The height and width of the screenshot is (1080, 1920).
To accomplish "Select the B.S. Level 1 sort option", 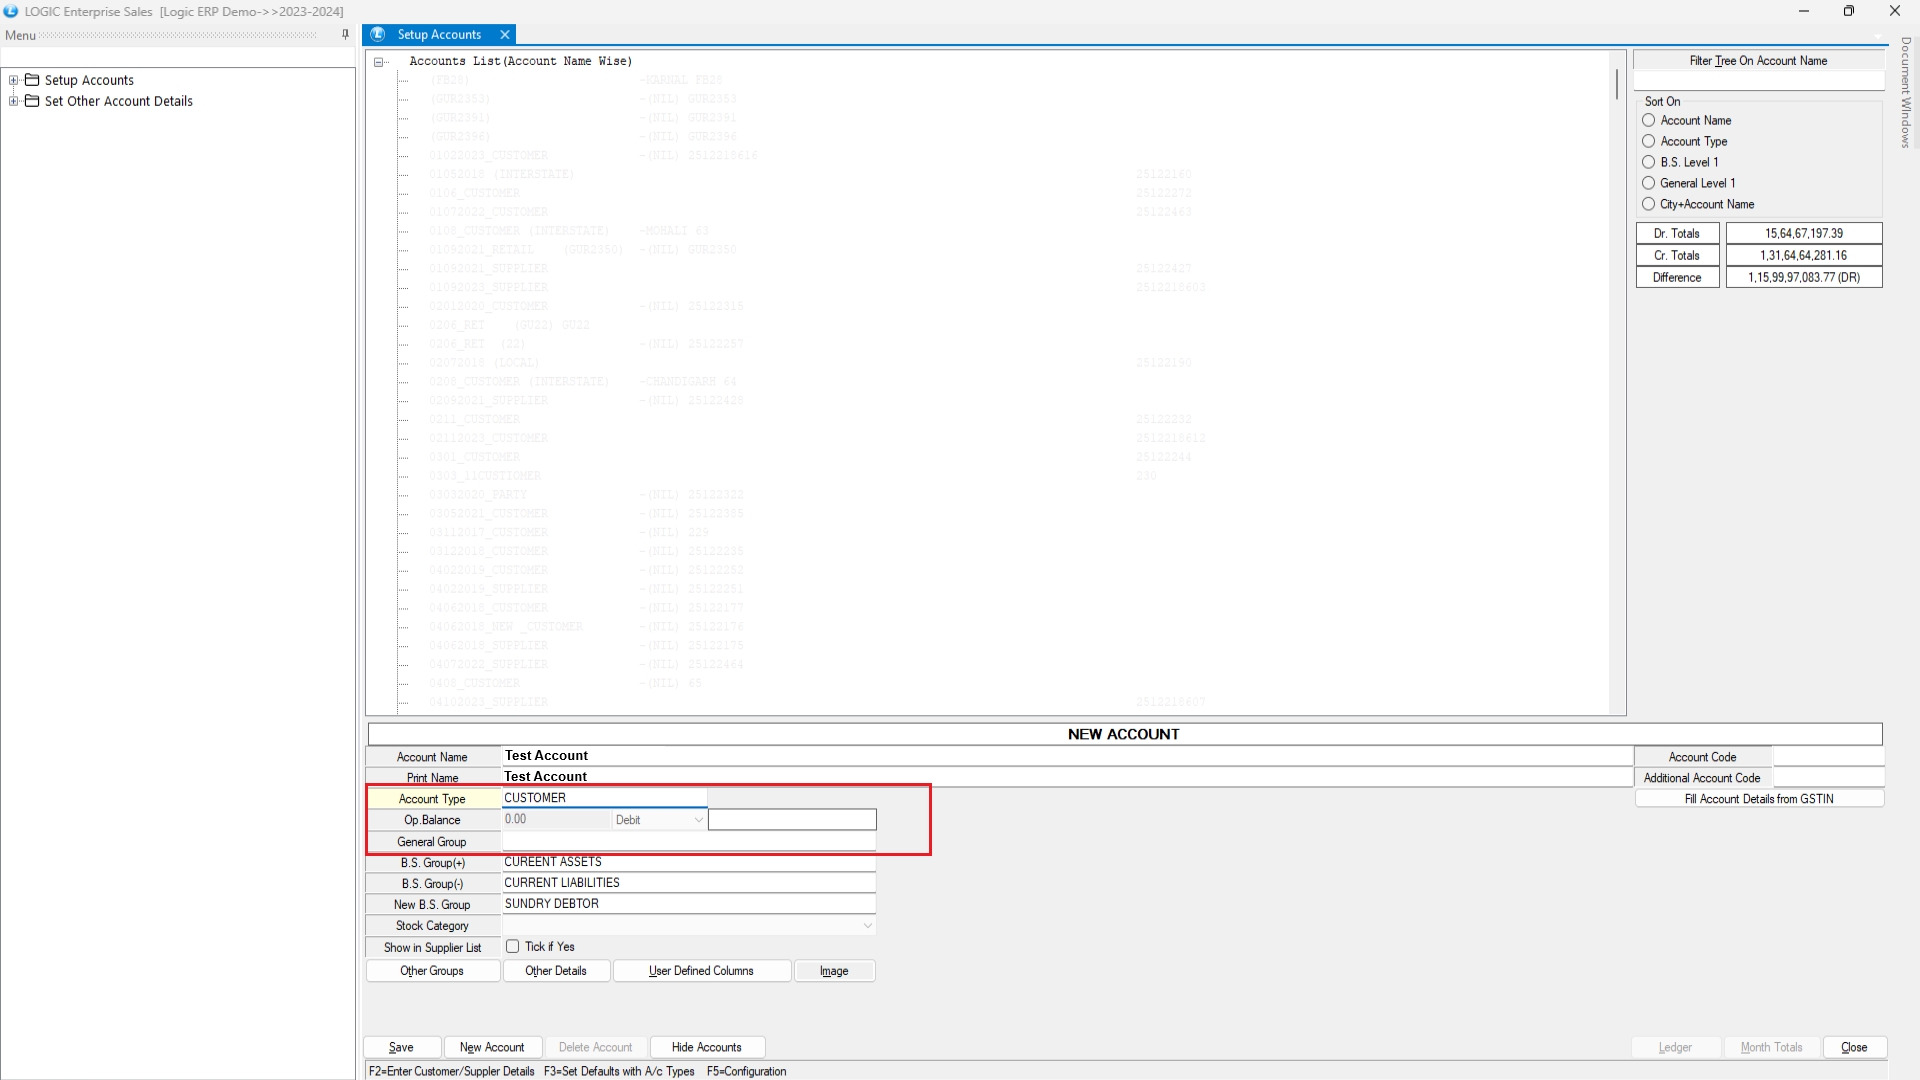I will tap(1648, 162).
